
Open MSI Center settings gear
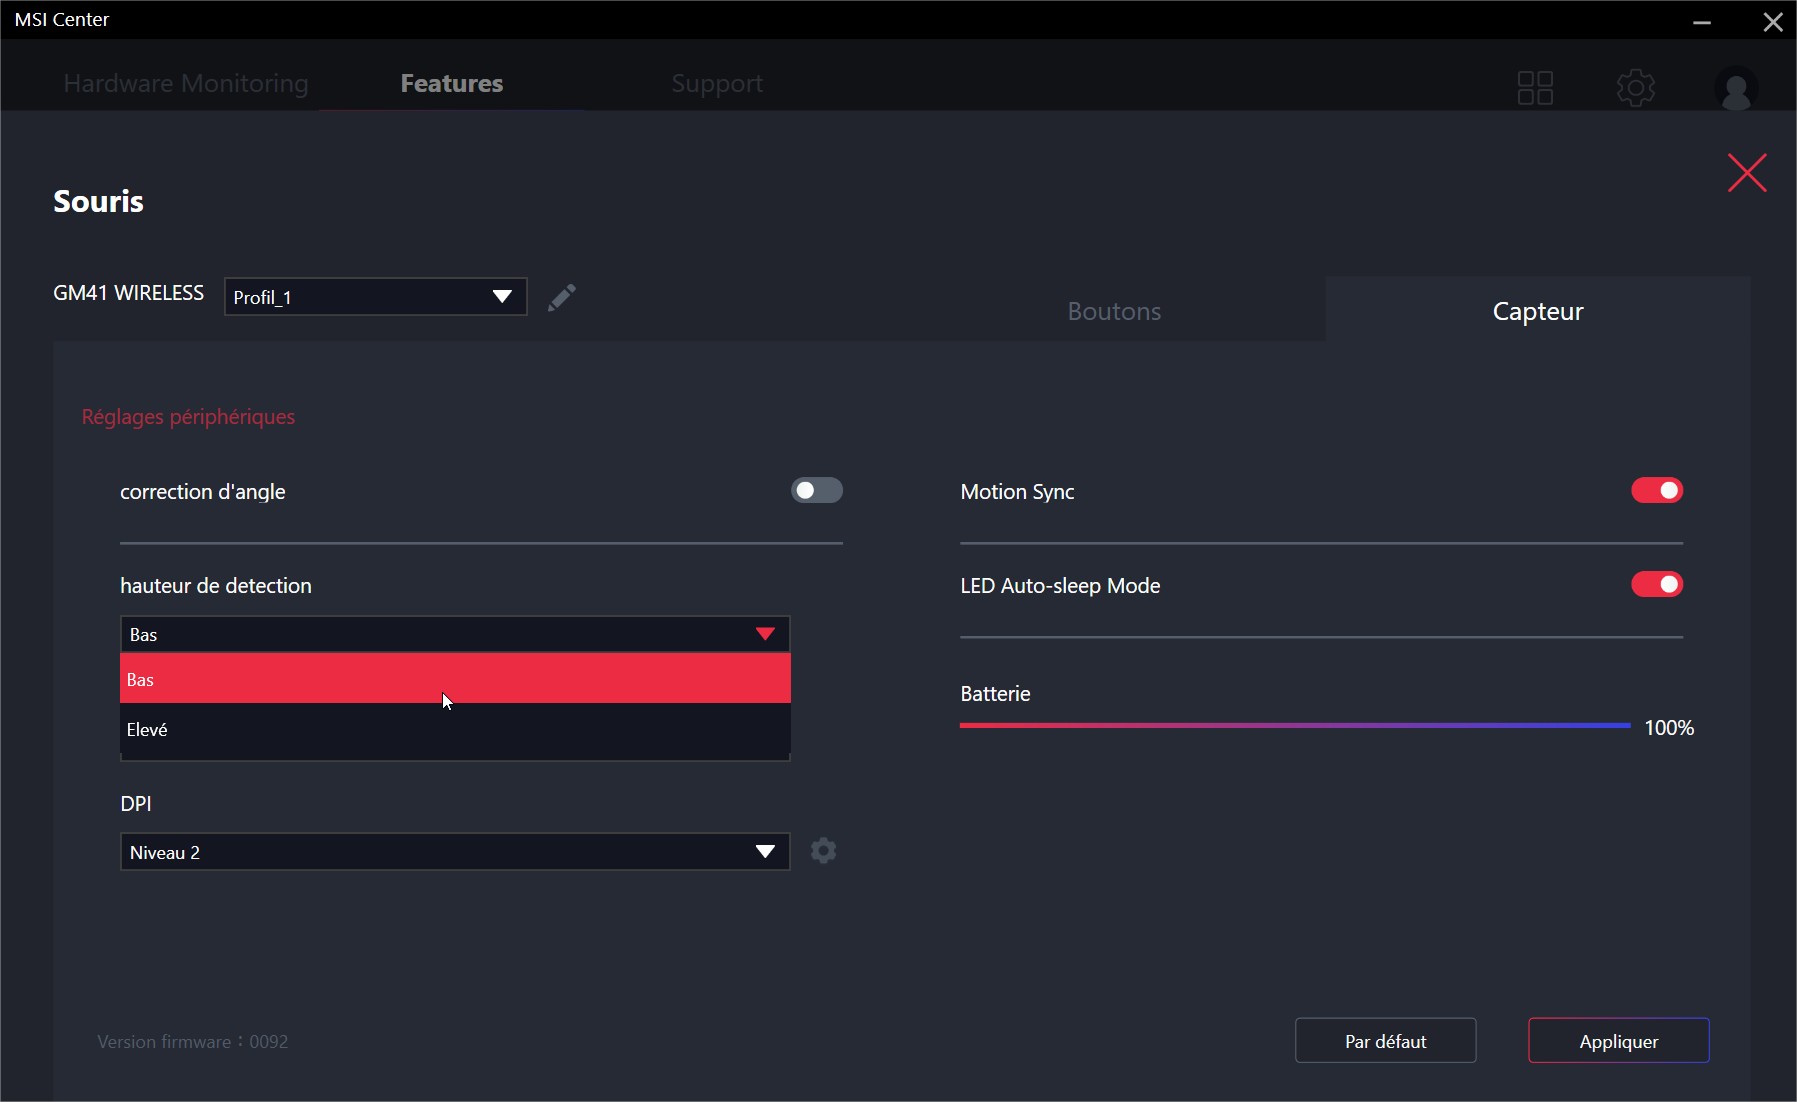[1635, 88]
